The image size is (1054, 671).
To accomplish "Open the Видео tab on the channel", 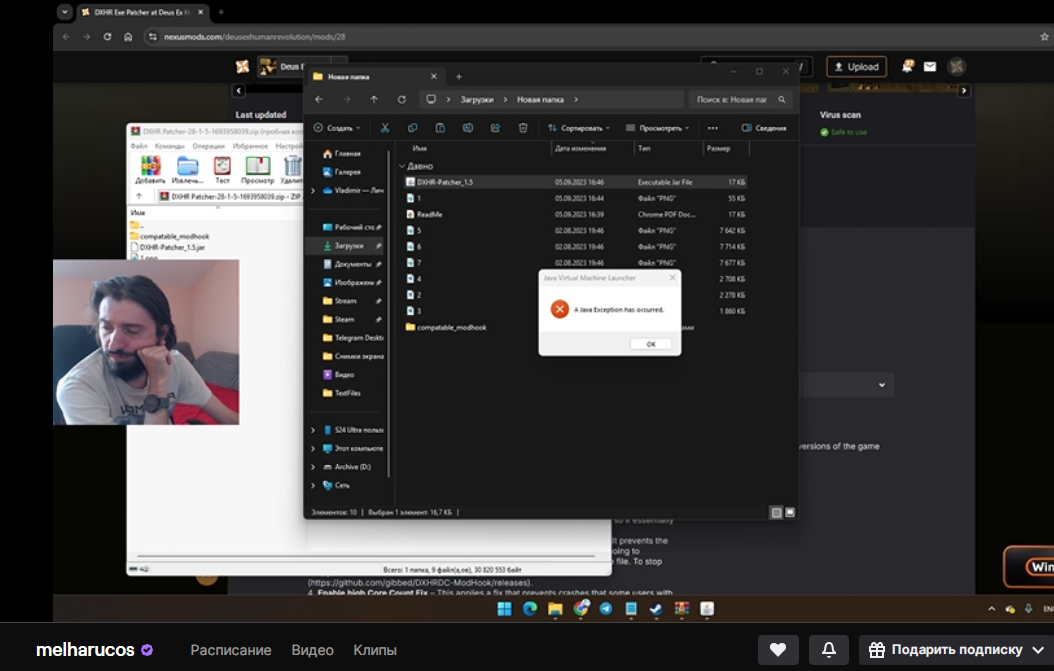I will (x=312, y=650).
